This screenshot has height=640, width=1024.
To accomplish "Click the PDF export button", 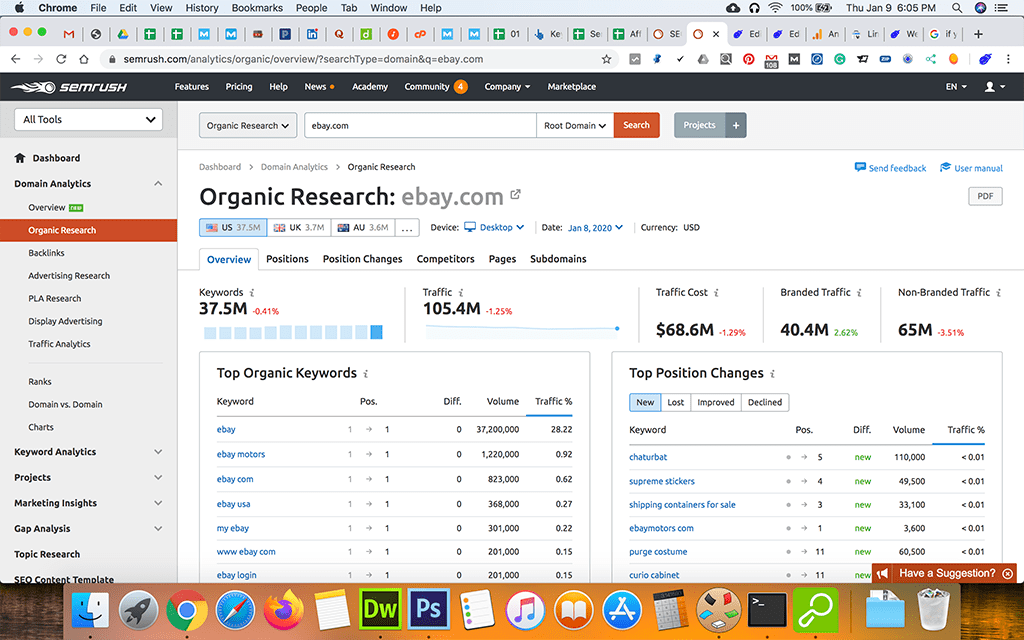I will 985,196.
